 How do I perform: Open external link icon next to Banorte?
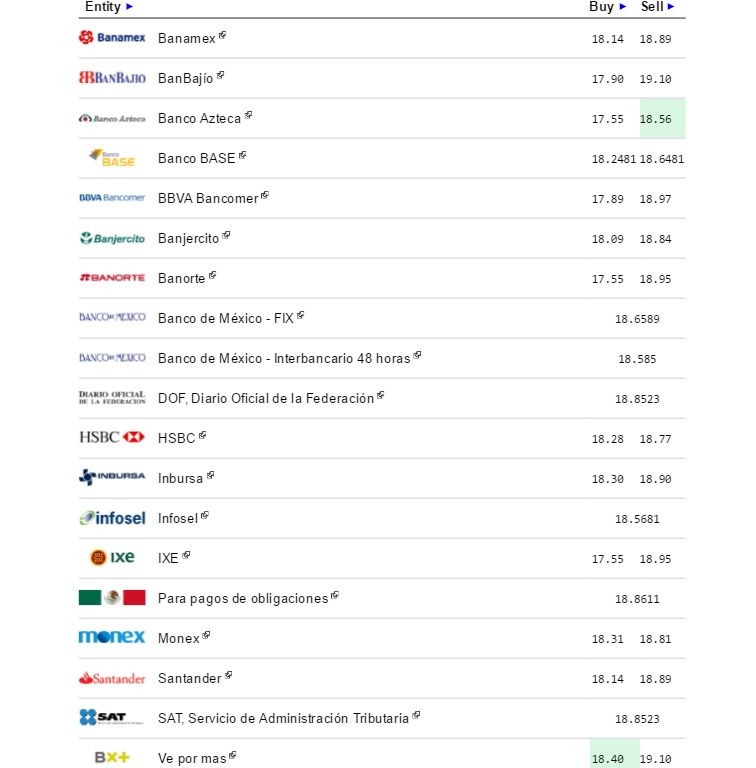tap(213, 275)
